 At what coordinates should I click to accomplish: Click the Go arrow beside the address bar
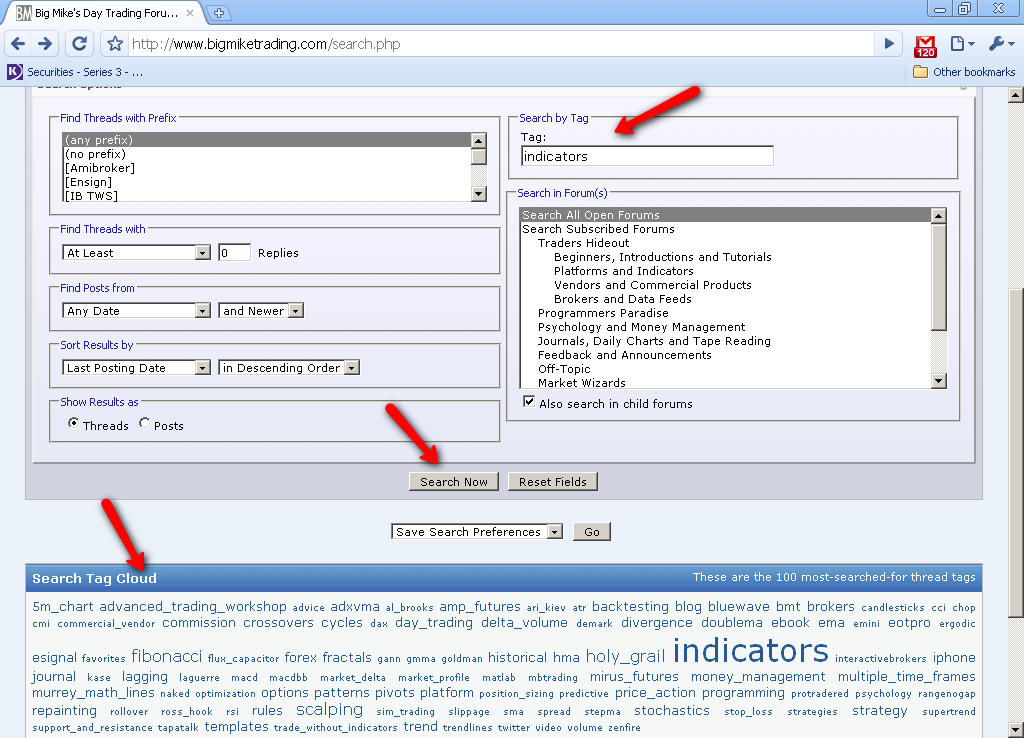point(889,44)
